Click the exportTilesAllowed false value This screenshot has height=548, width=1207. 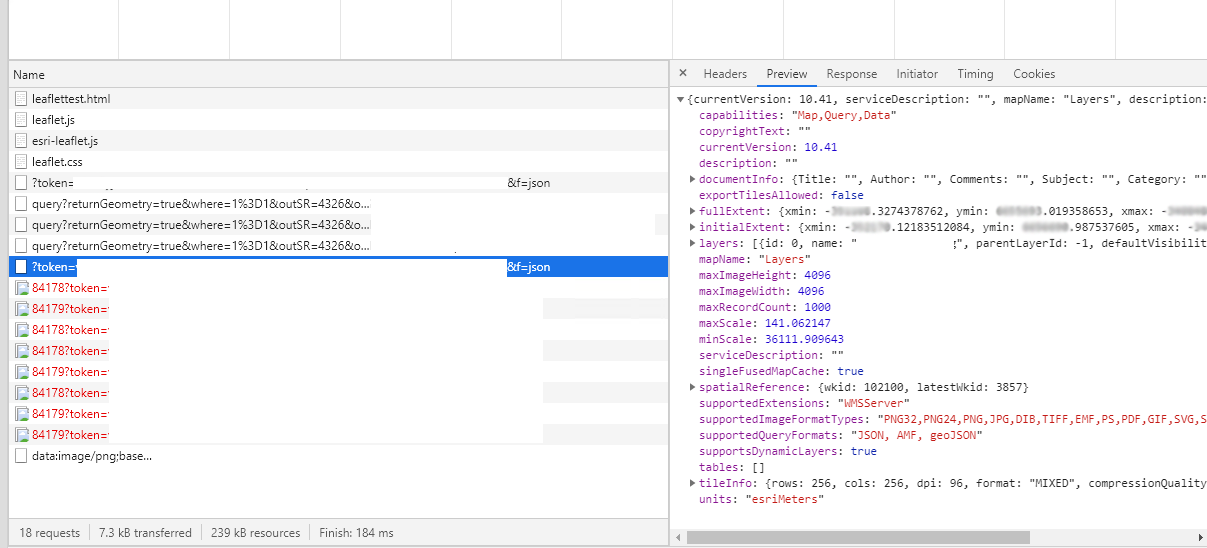click(x=847, y=195)
